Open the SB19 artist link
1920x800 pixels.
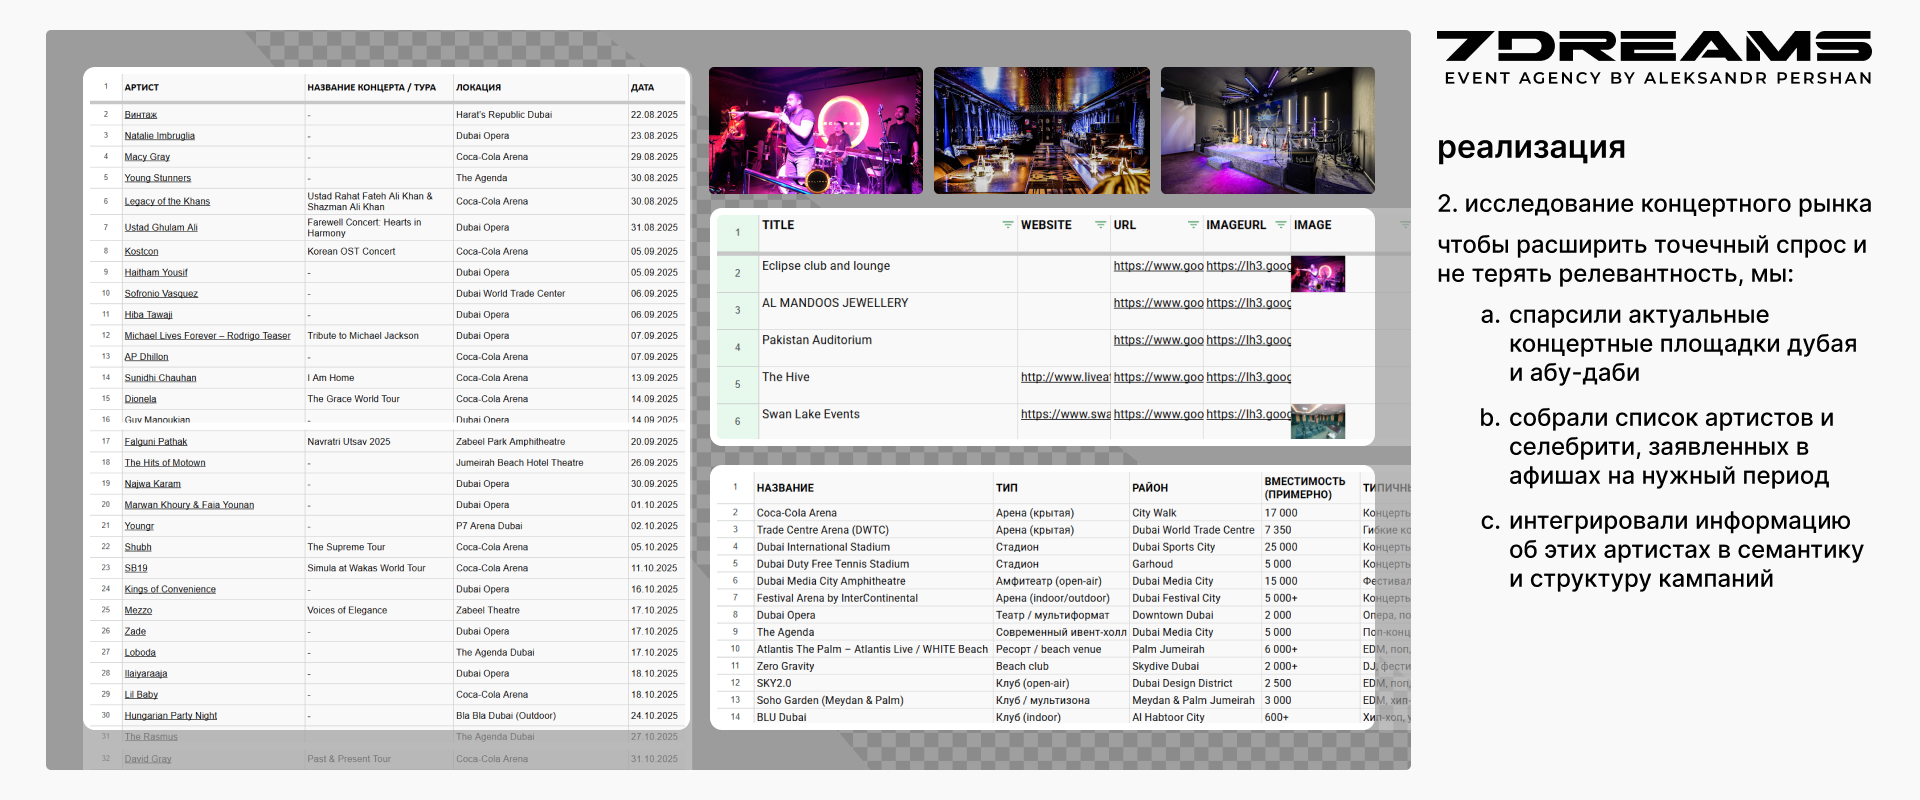click(x=136, y=568)
